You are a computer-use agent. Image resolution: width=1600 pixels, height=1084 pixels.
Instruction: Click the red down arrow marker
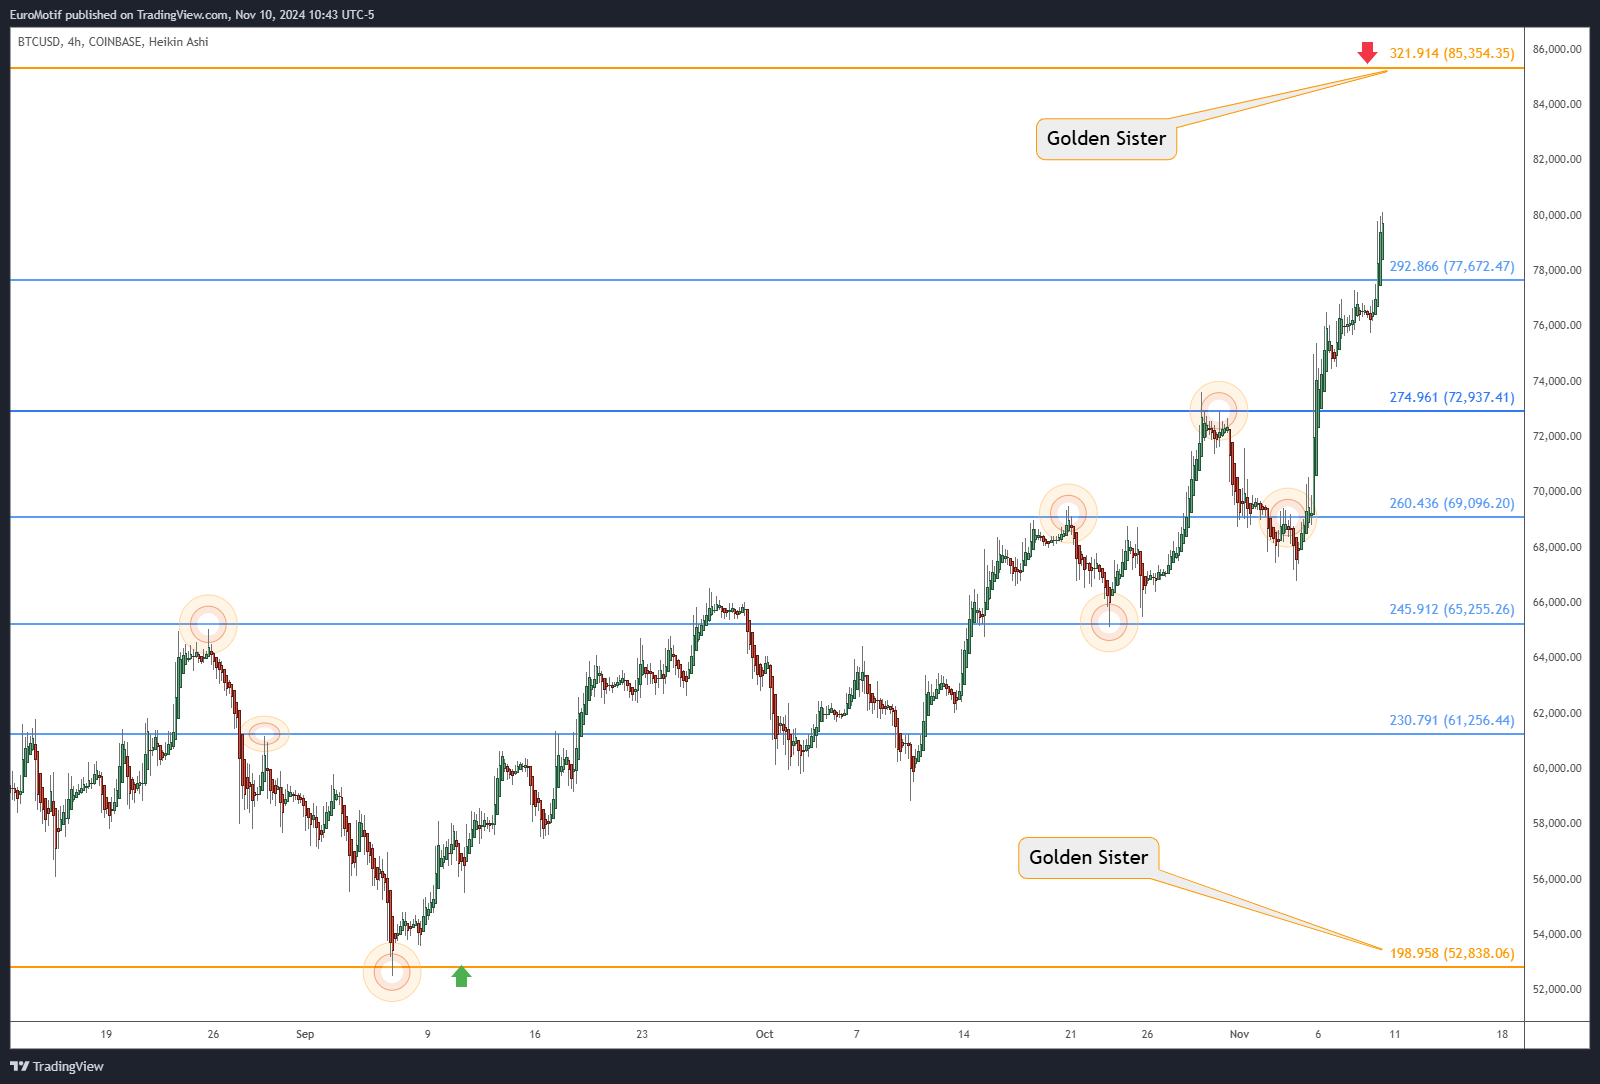pyautogui.click(x=1367, y=53)
